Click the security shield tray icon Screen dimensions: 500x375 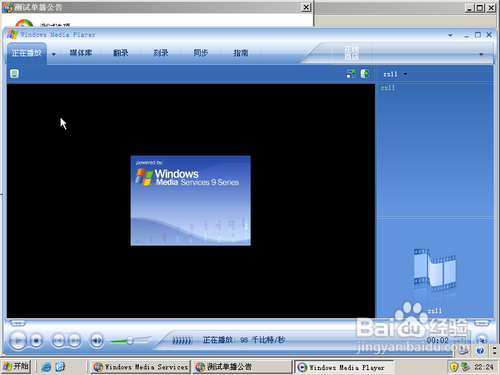click(454, 367)
